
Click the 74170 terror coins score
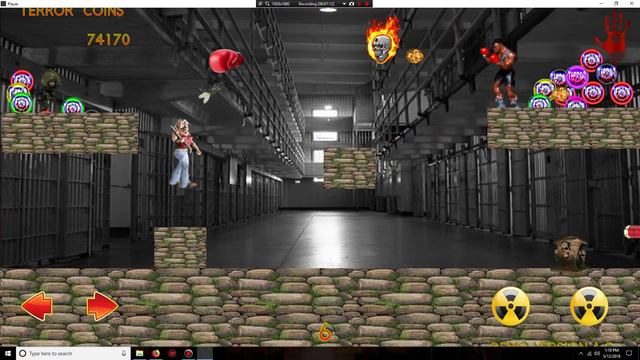[x=109, y=40]
